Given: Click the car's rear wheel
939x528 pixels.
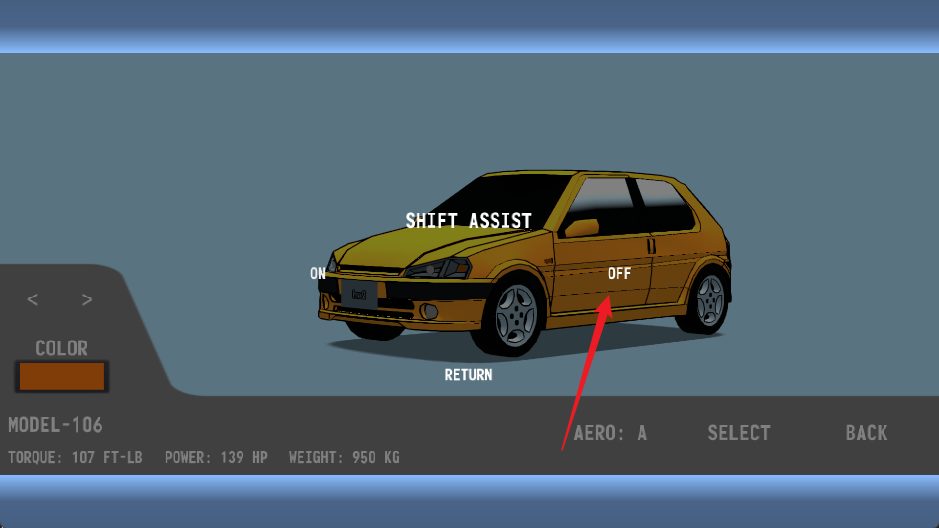Looking at the screenshot, I should coord(709,299).
